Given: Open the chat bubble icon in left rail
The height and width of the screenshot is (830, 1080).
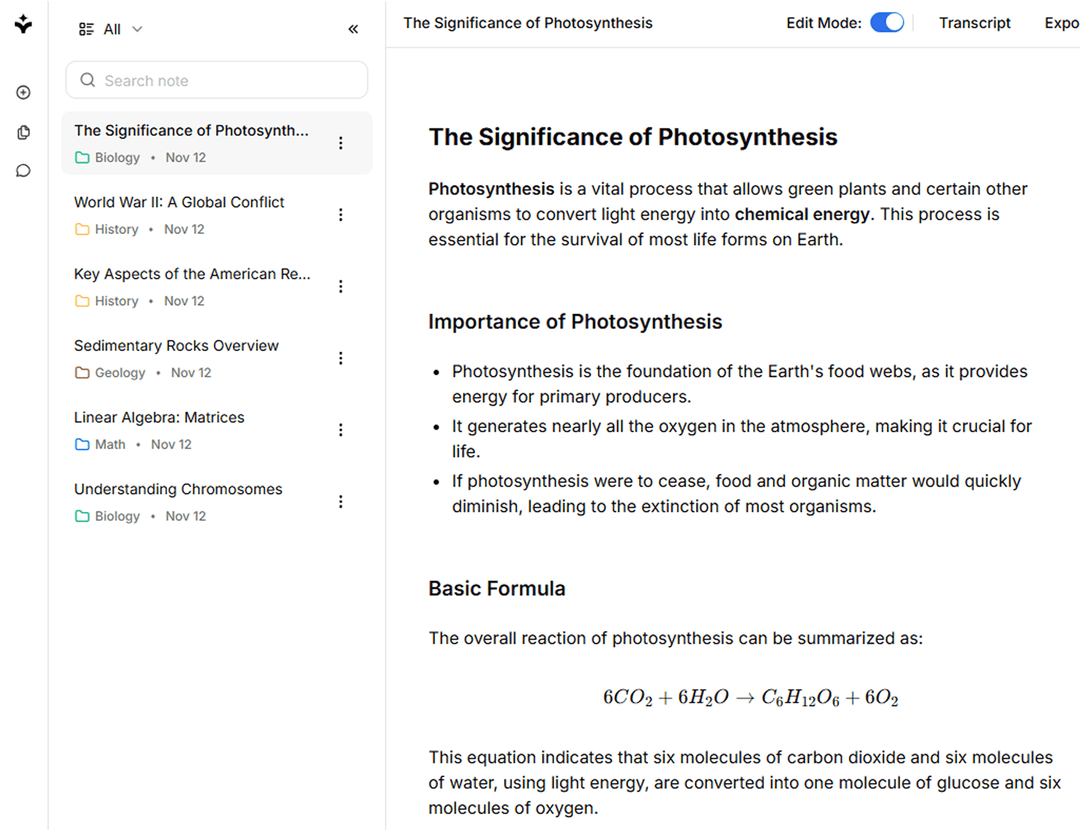Looking at the screenshot, I should pyautogui.click(x=24, y=171).
